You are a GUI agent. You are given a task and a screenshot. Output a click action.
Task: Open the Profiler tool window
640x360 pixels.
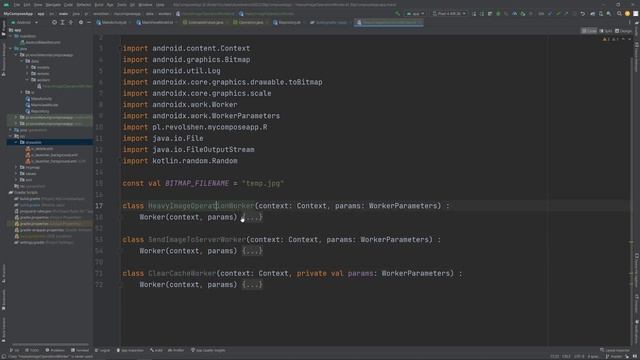coord(176,350)
